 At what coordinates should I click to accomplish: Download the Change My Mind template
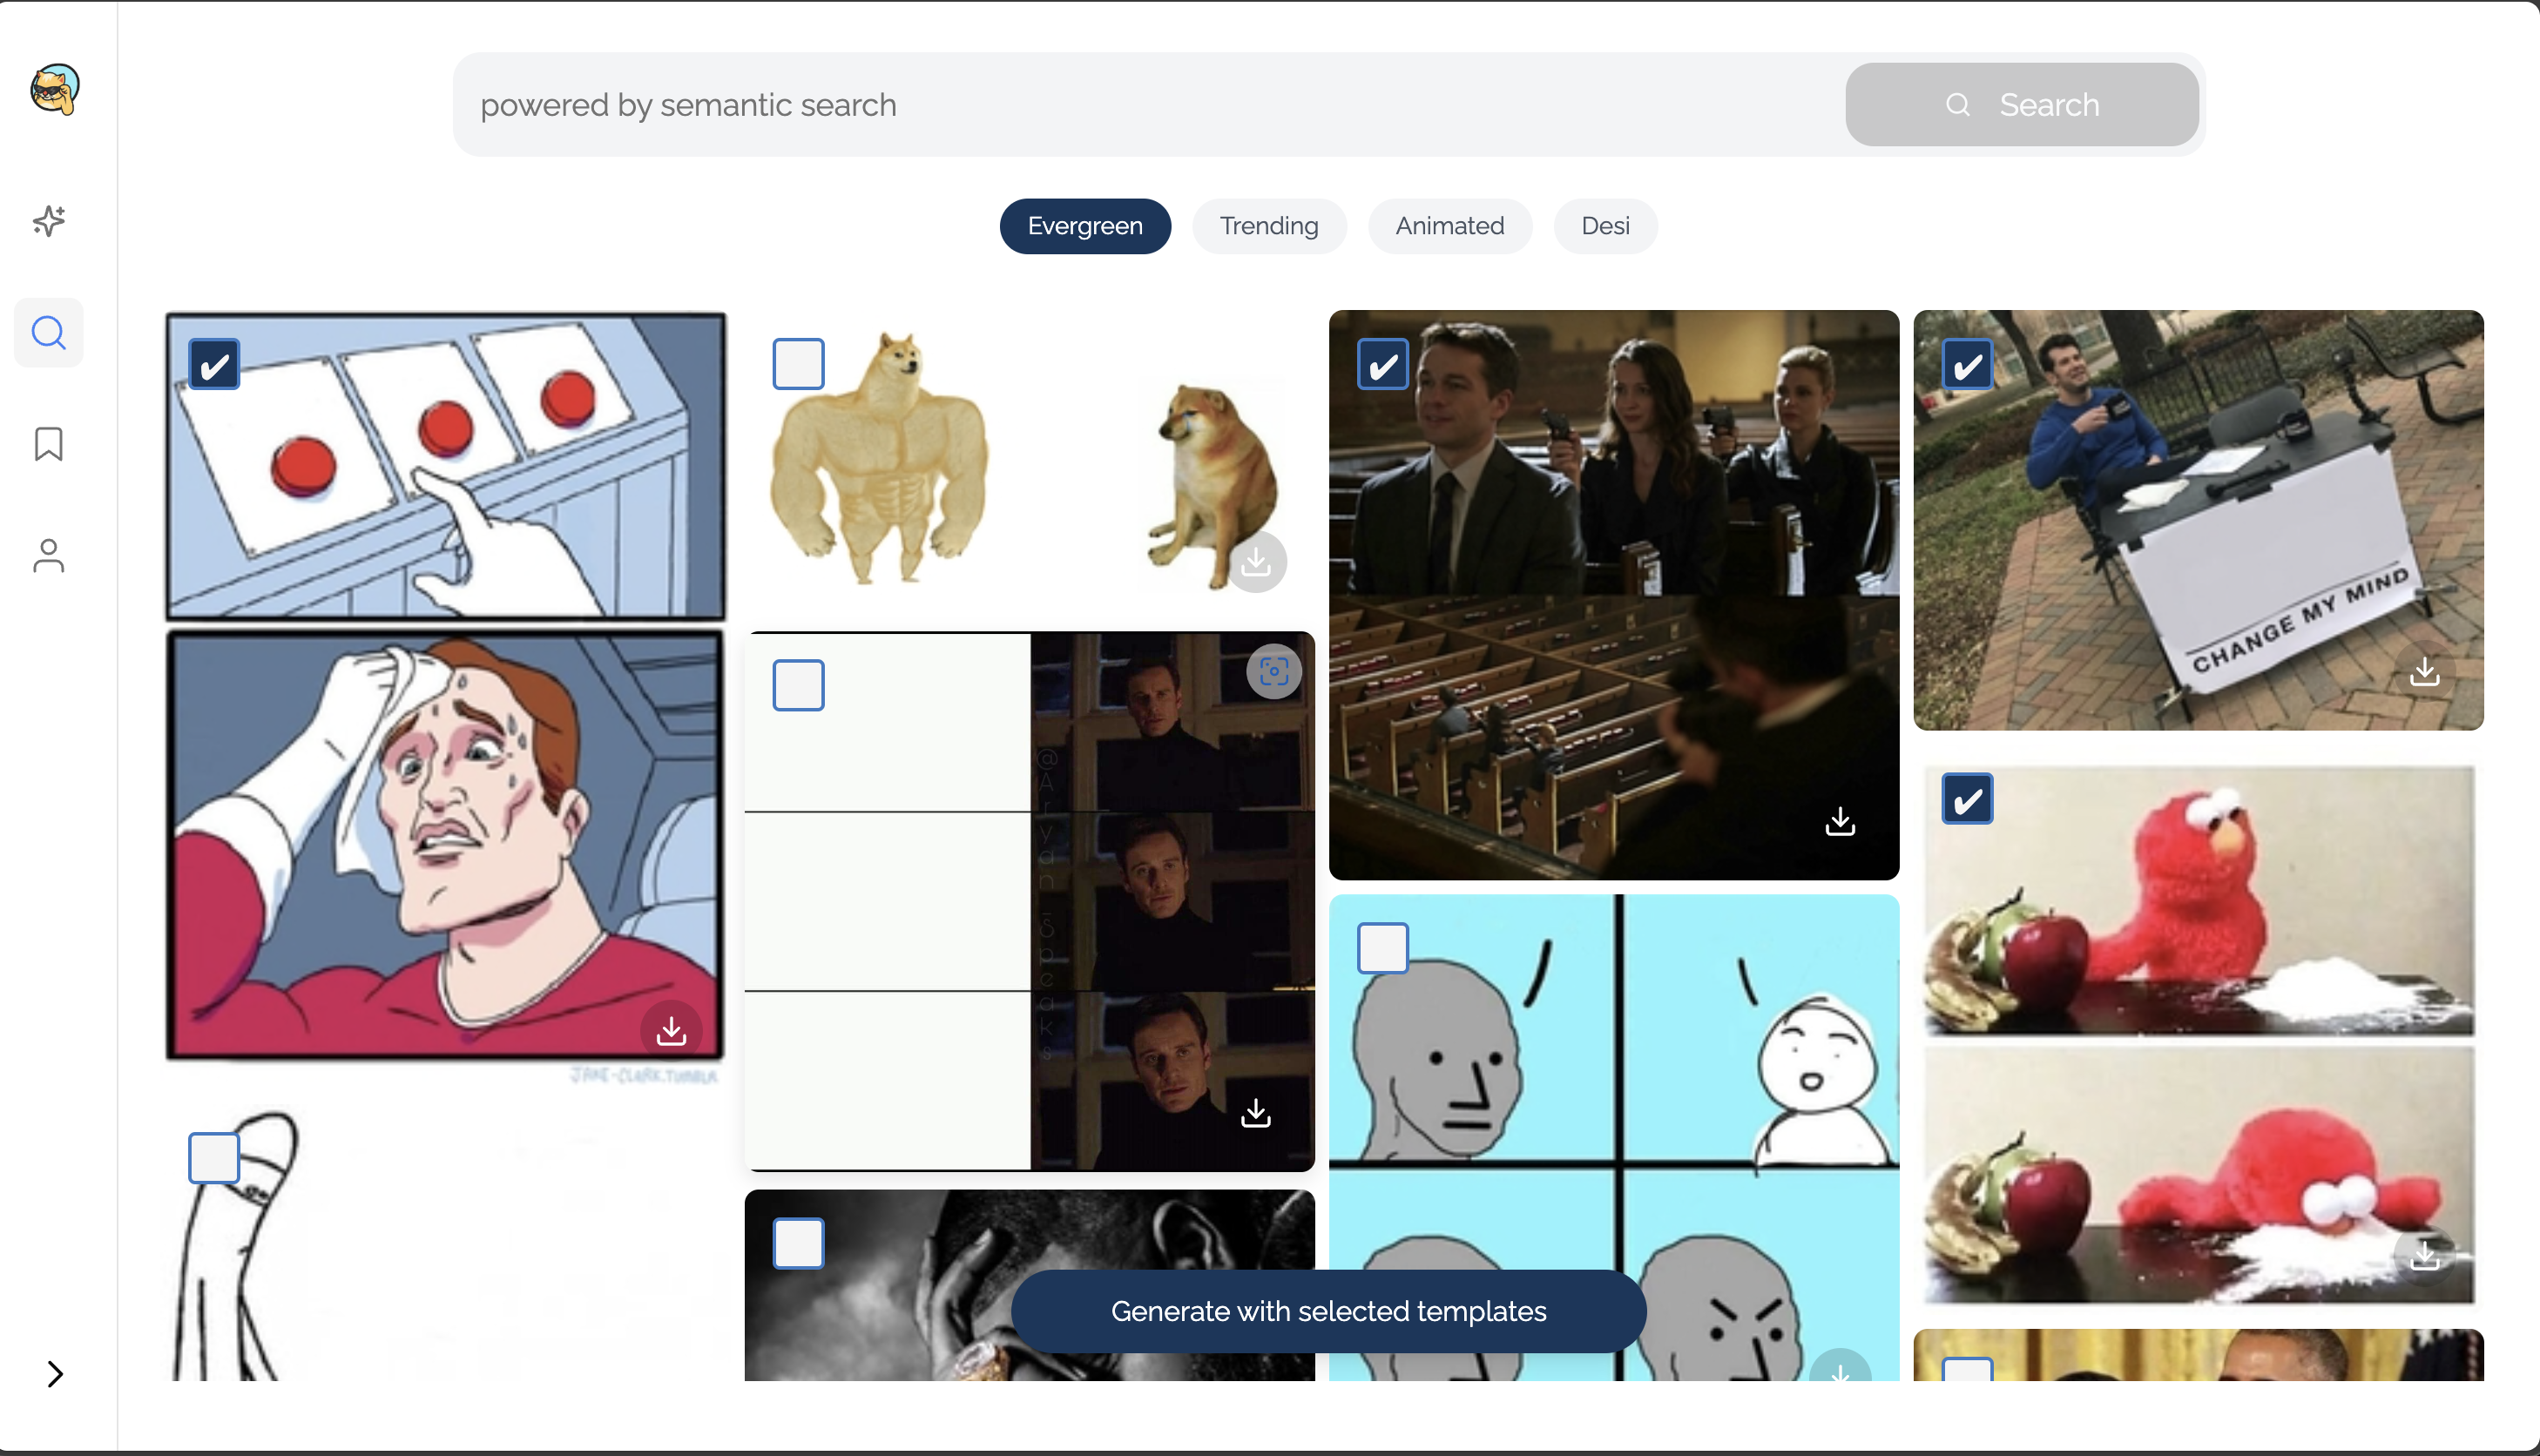[x=2424, y=671]
